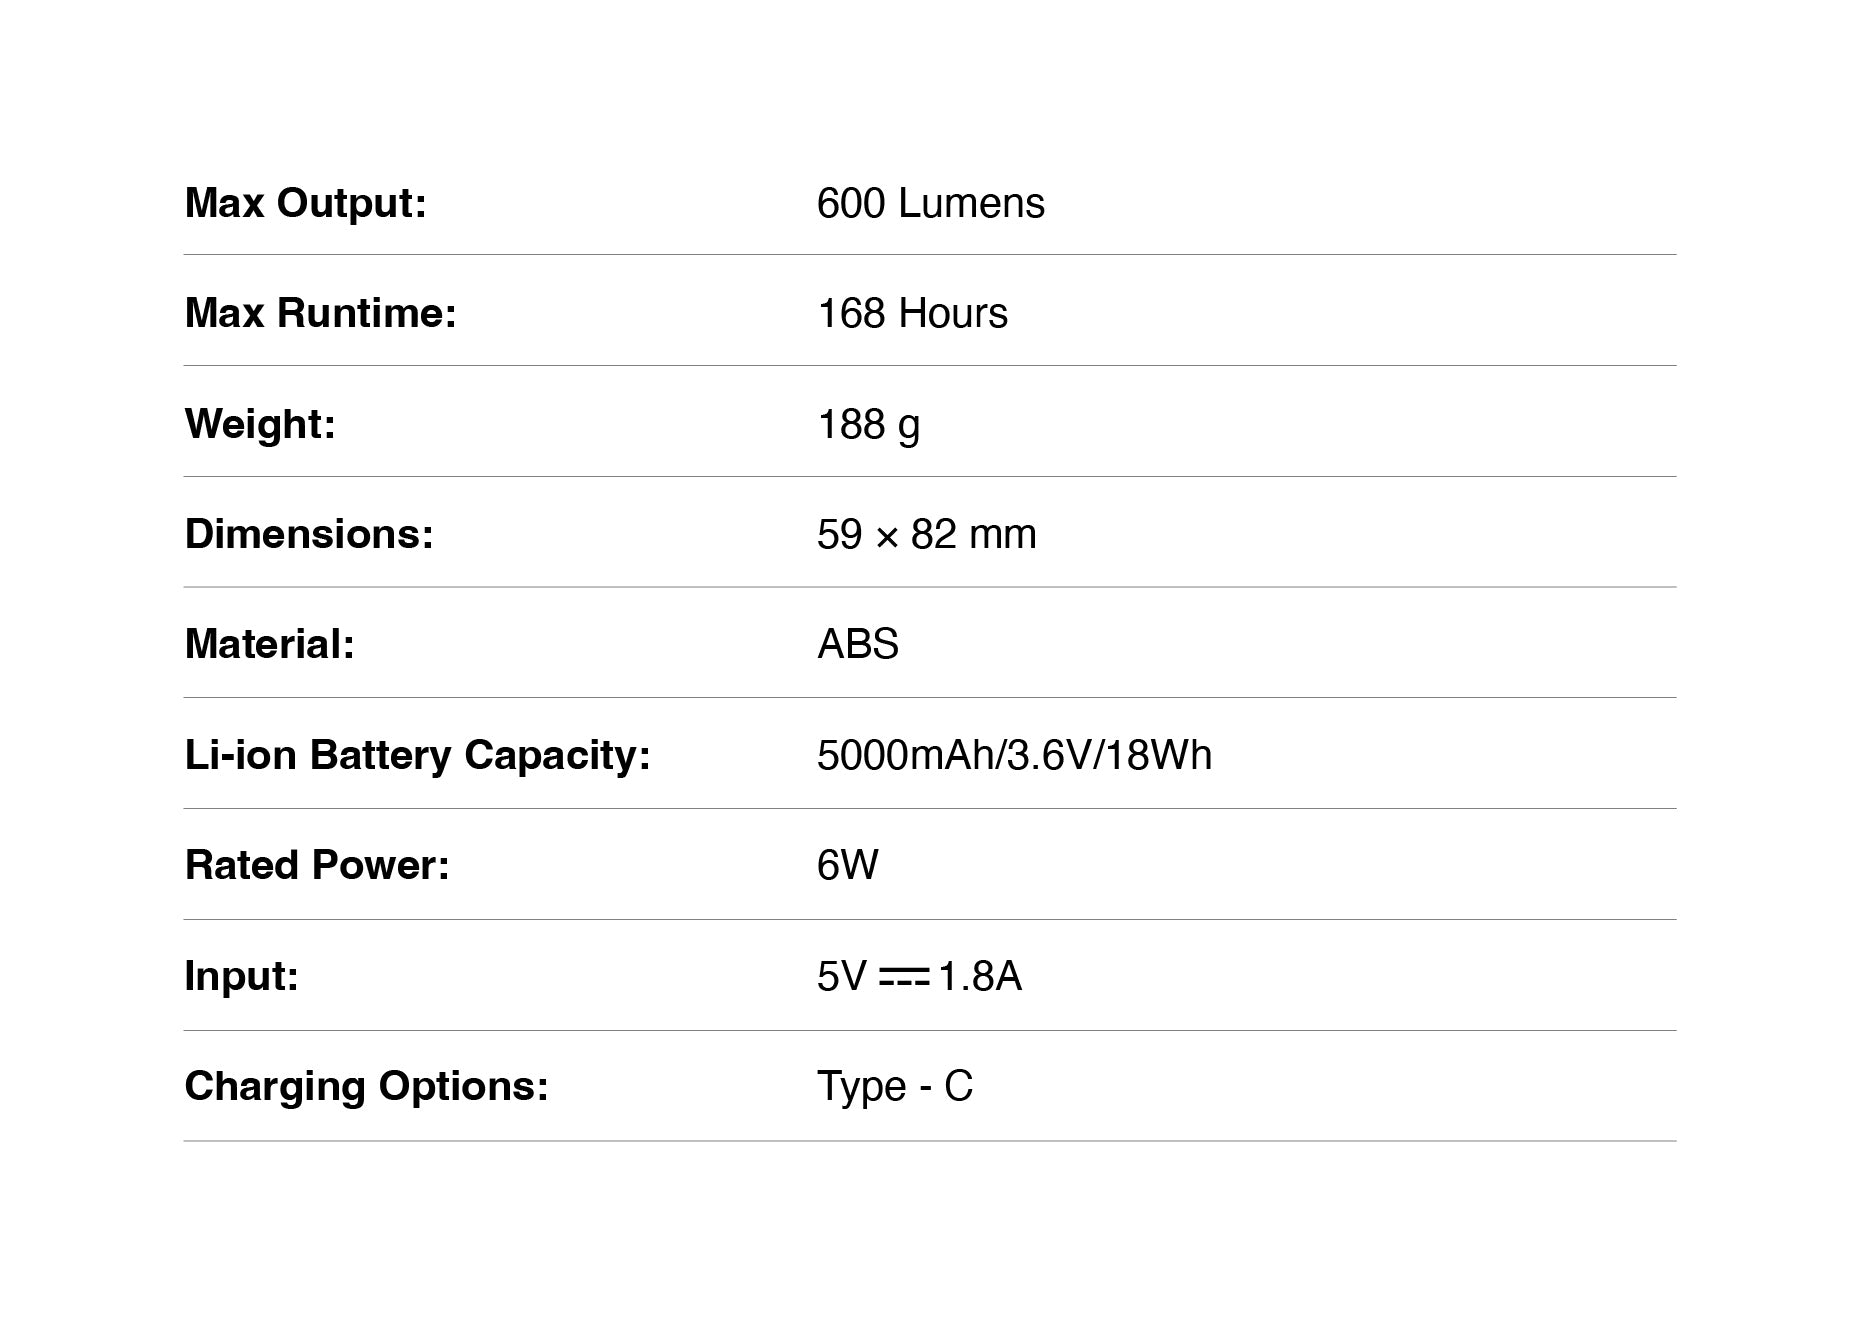Viewport: 1863px width, 1325px height.
Task: Click the multiplication sign in Dimensions value
Action: [887, 536]
